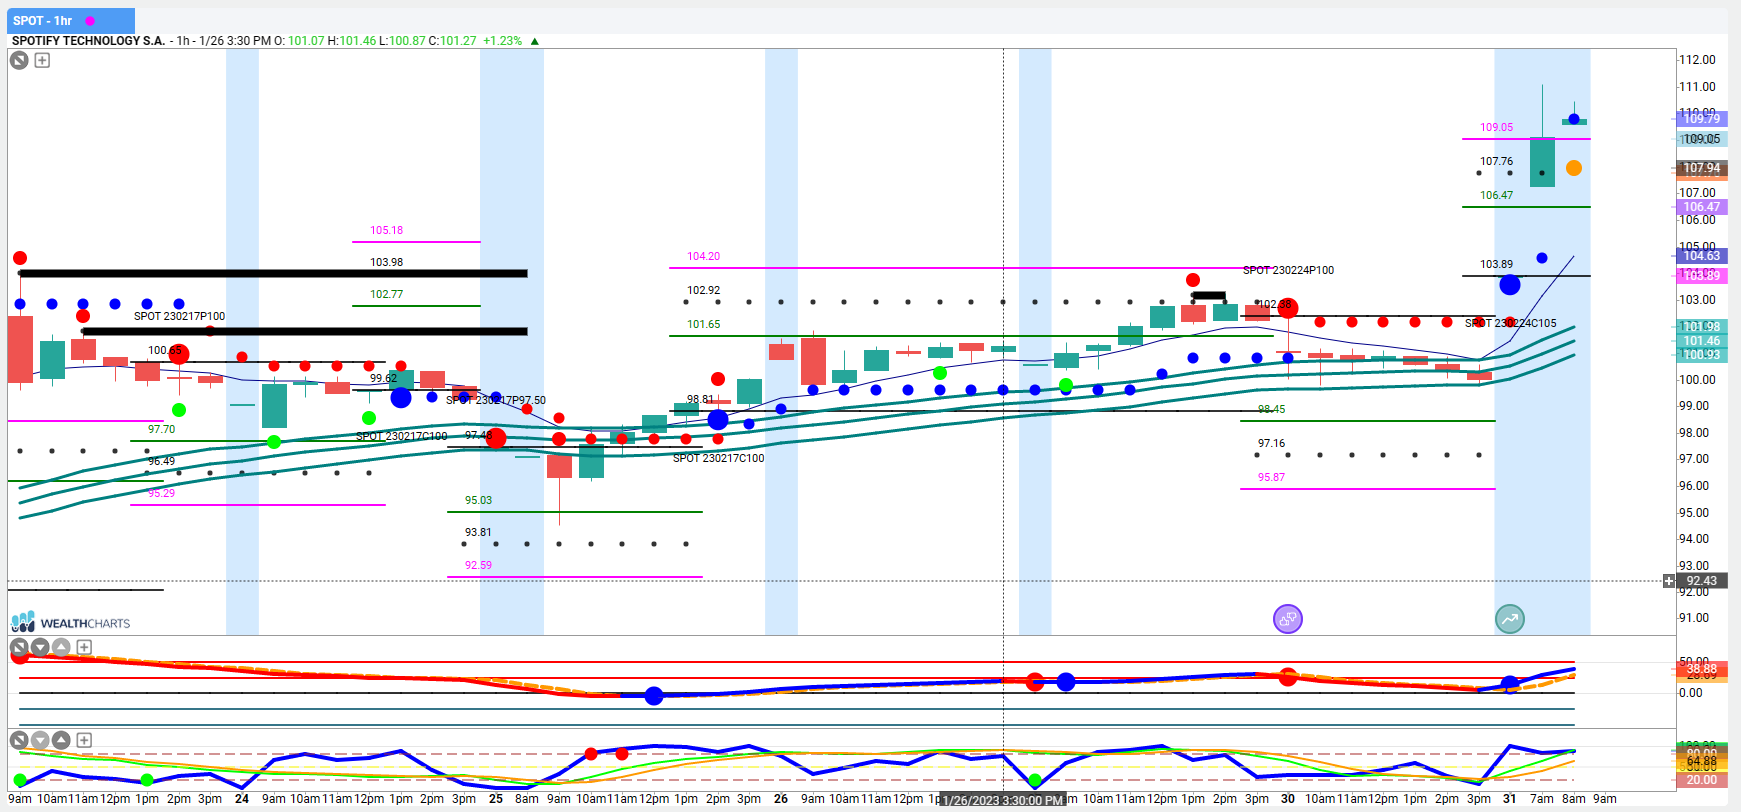
Task: Click the SPOT 230224C105 option label
Action: click(x=1511, y=323)
